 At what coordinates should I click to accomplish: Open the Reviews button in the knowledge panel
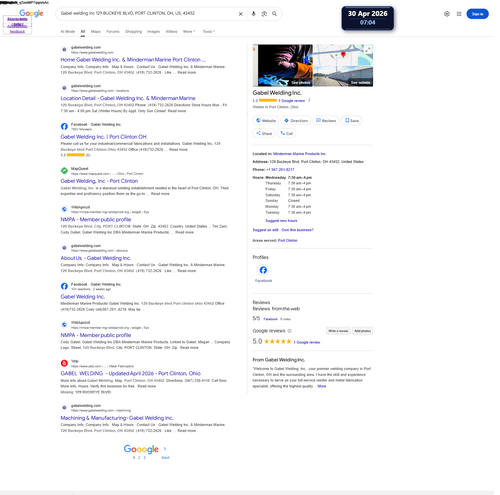click(x=326, y=121)
